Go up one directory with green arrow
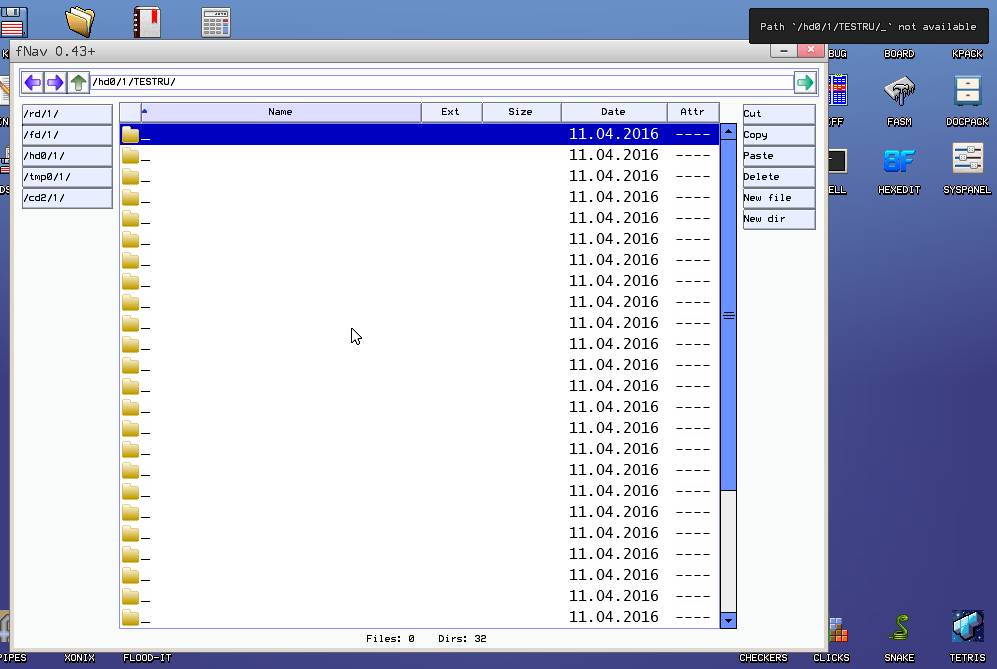 click(79, 82)
